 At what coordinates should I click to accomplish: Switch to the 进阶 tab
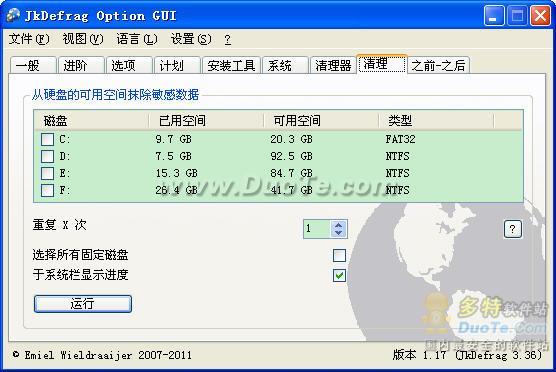tap(81, 65)
